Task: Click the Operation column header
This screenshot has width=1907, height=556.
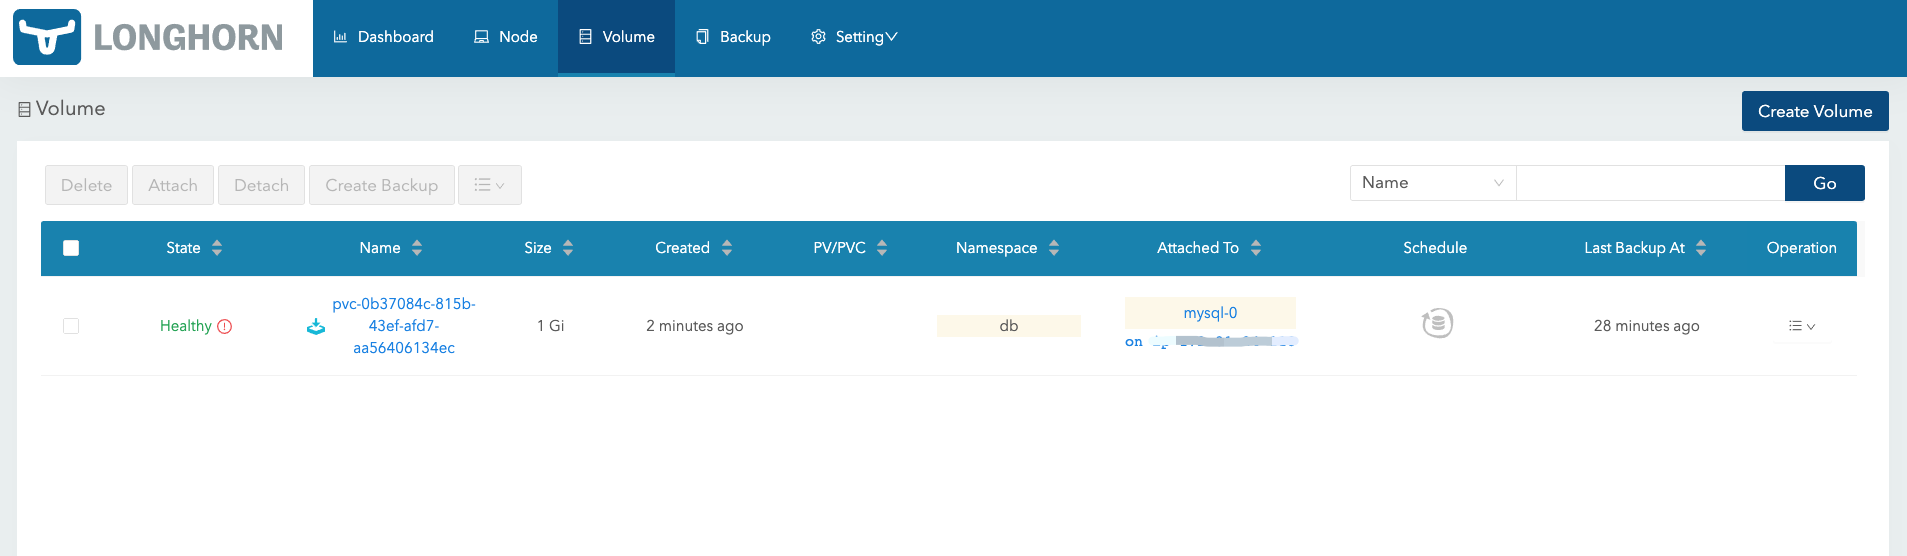Action: coord(1802,248)
